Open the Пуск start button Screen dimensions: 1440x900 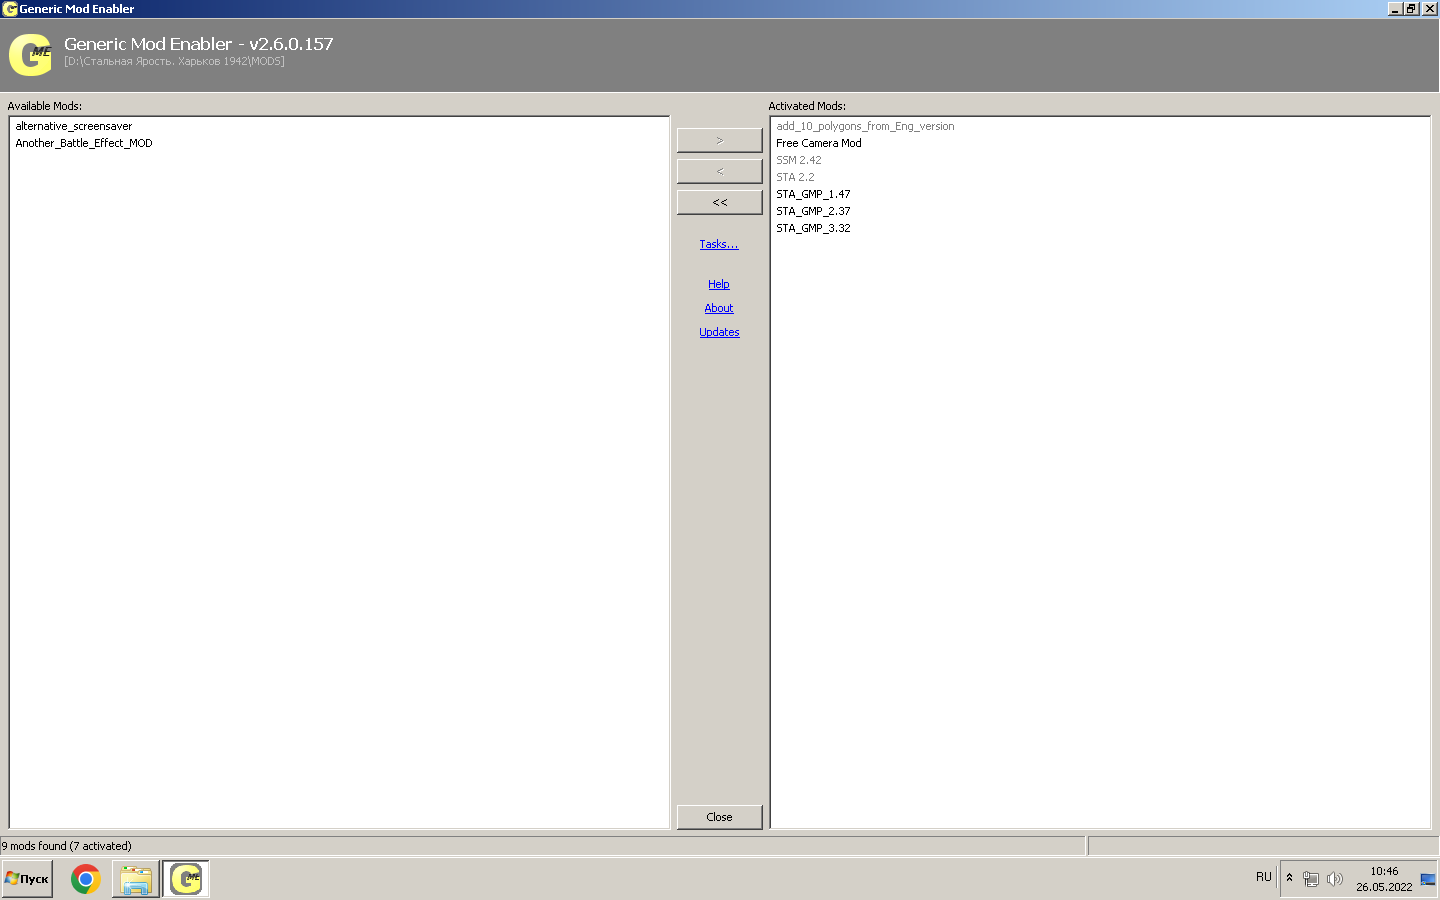(27, 879)
